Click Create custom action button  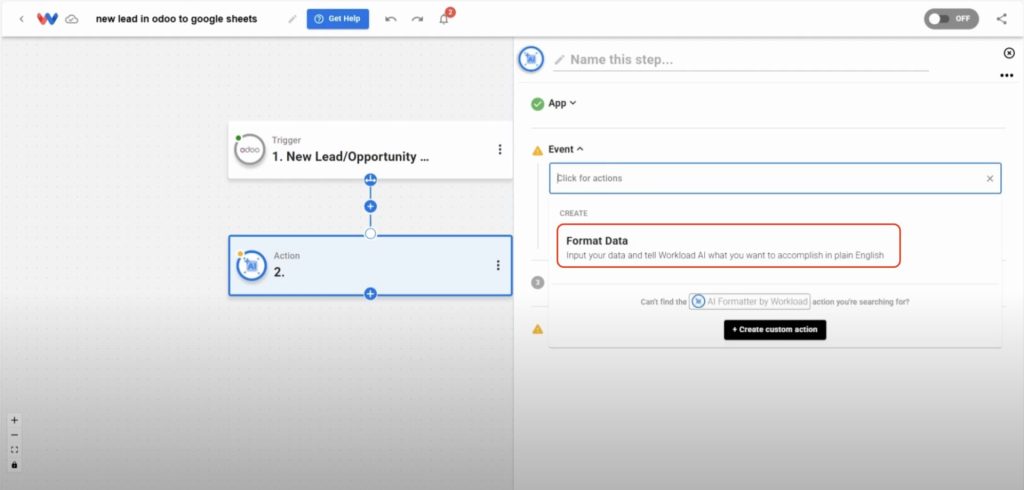pos(775,330)
